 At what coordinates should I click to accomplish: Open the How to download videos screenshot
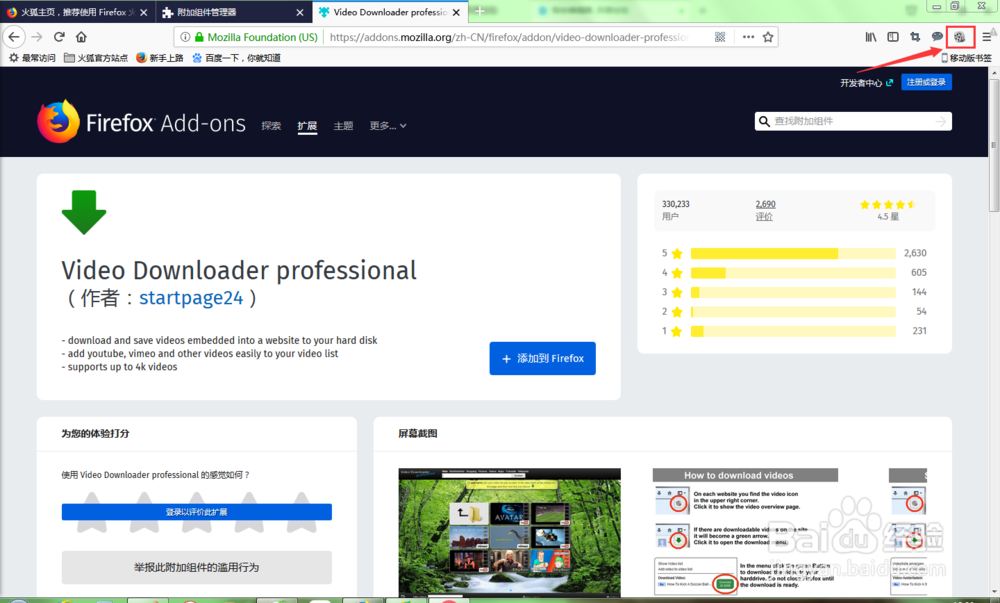[745, 532]
